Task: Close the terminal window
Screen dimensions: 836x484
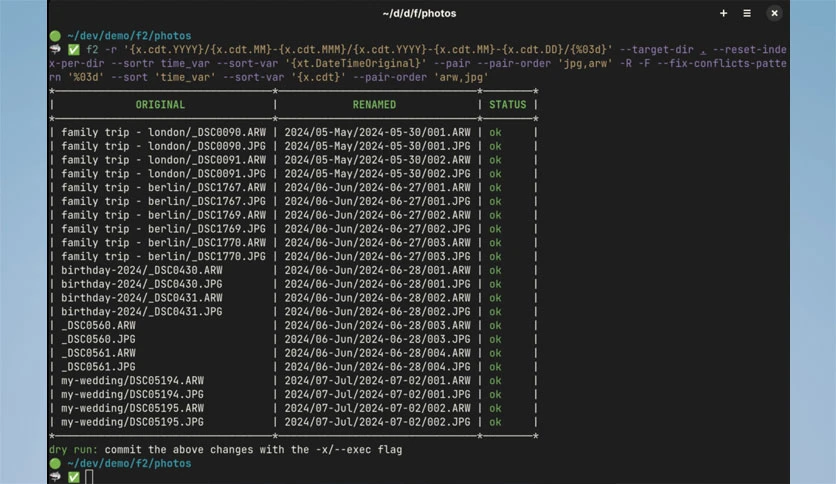Action: tap(774, 13)
